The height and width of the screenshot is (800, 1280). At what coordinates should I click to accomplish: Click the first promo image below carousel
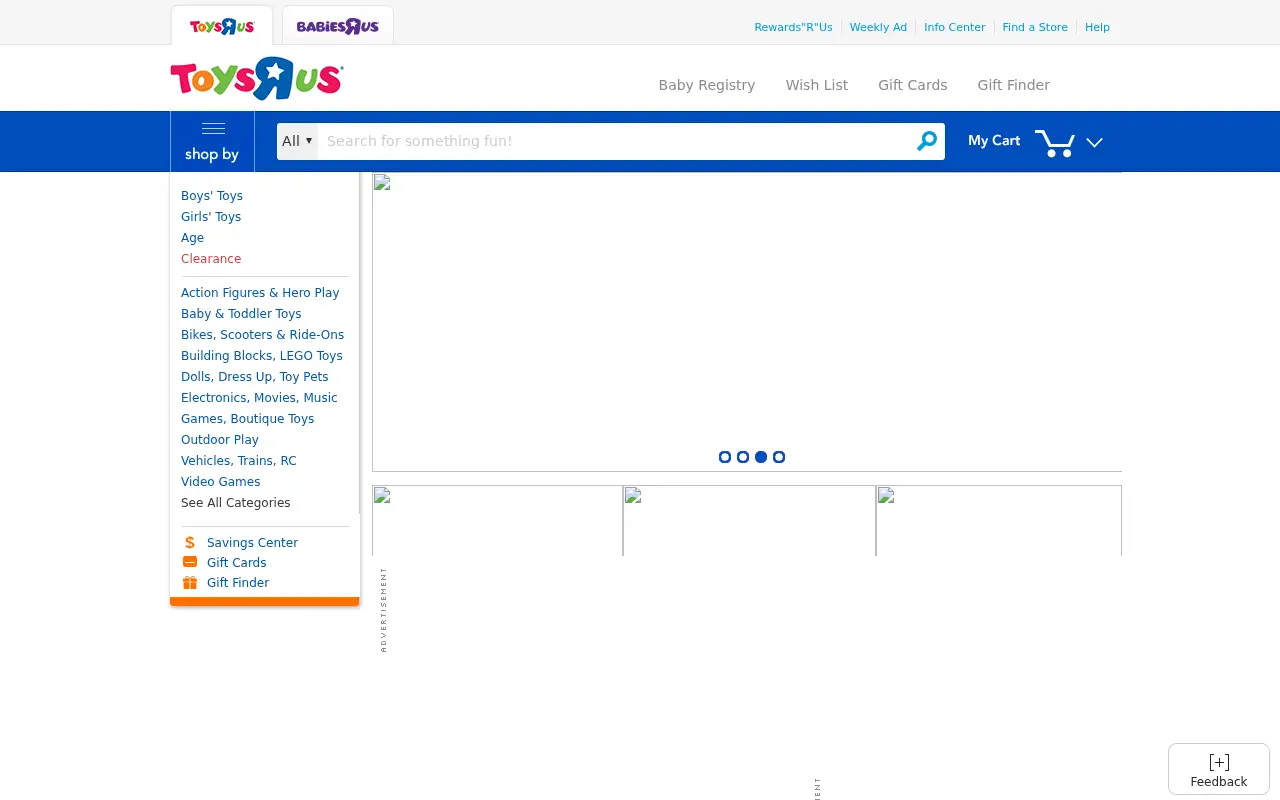(x=497, y=521)
